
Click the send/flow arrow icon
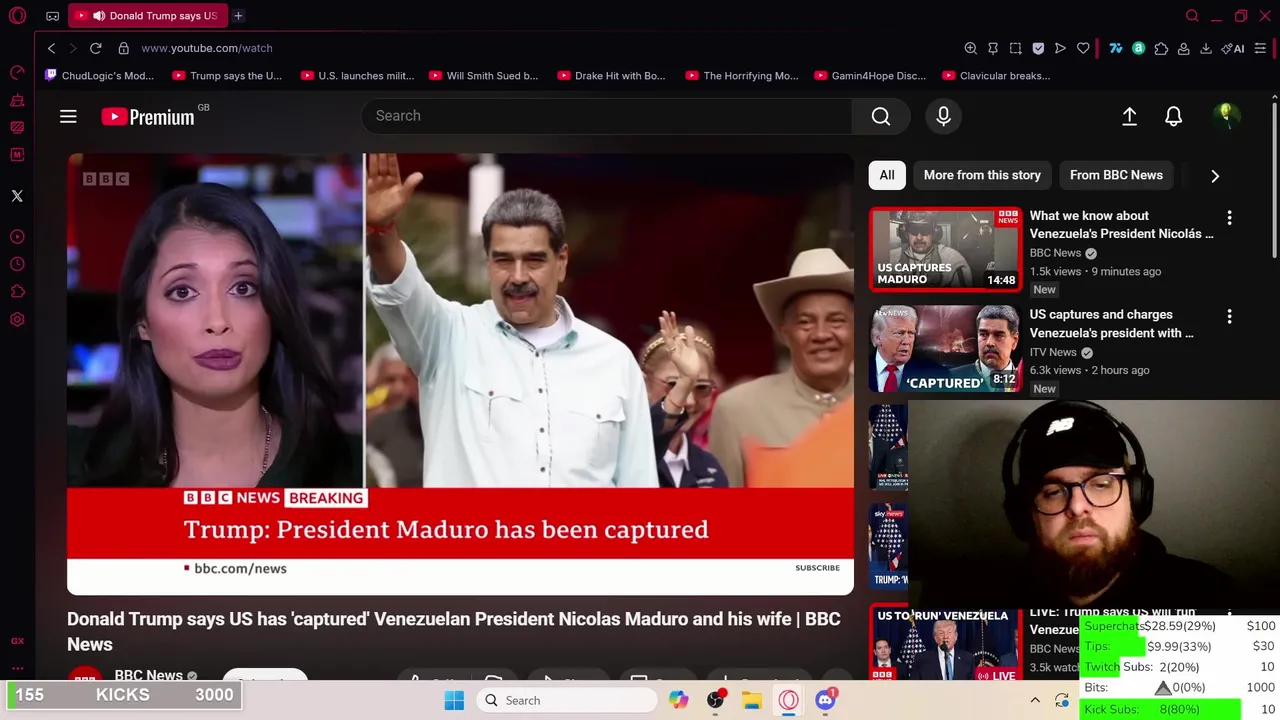(x=1060, y=48)
